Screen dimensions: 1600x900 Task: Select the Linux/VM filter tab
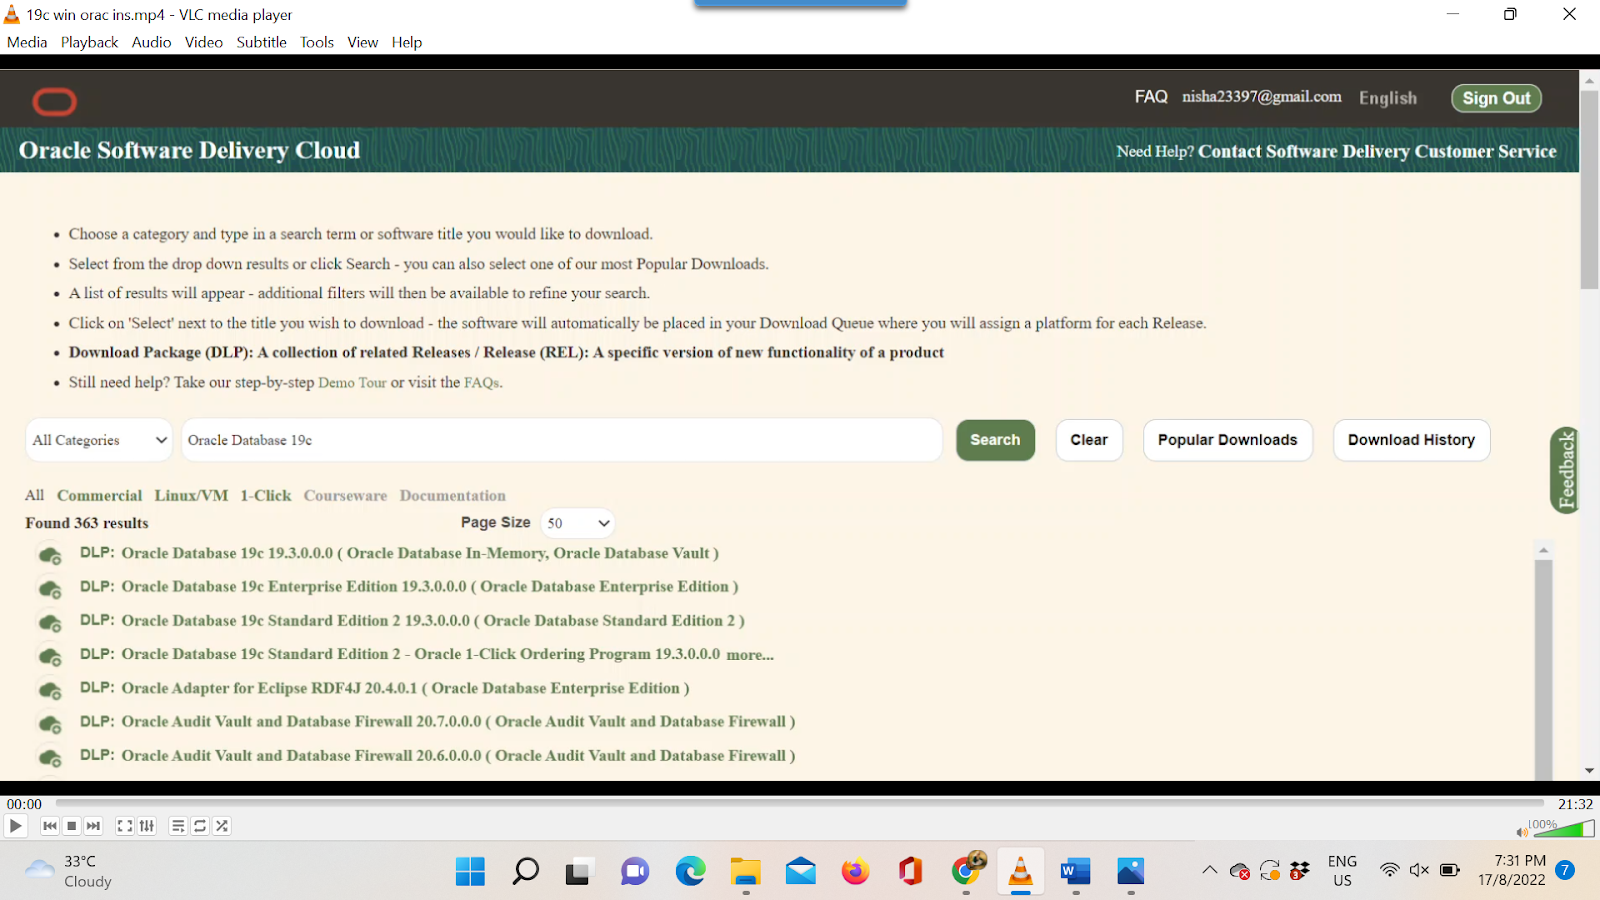pos(191,496)
